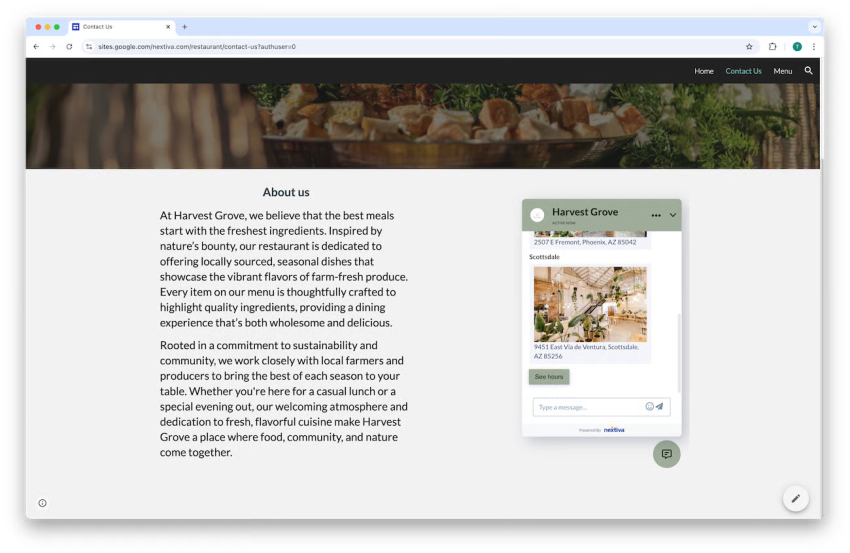Viewport: 850px width, 553px height.
Task: Reload the Contact Us page
Action: (x=69, y=47)
